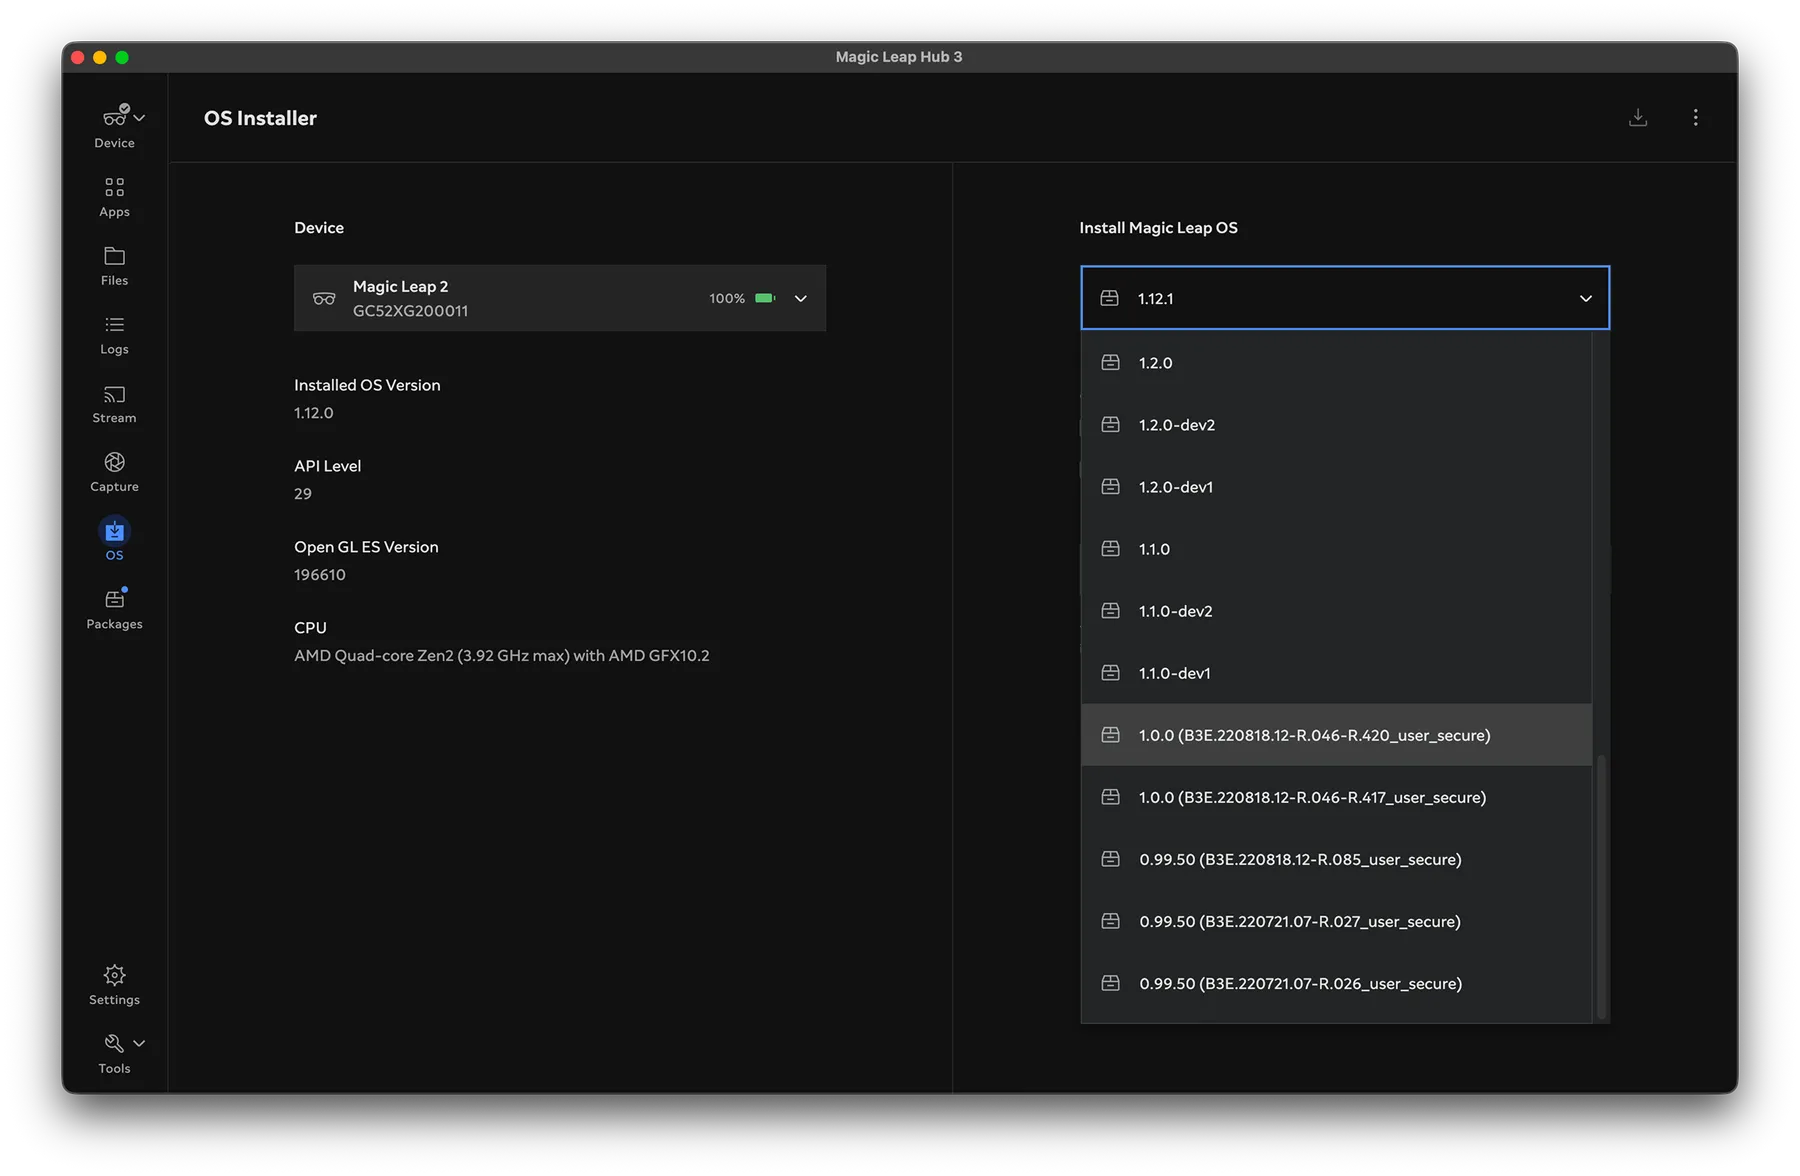Select 1.0.0 build R.420_user_secure
This screenshot has width=1800, height=1176.
pos(1336,735)
